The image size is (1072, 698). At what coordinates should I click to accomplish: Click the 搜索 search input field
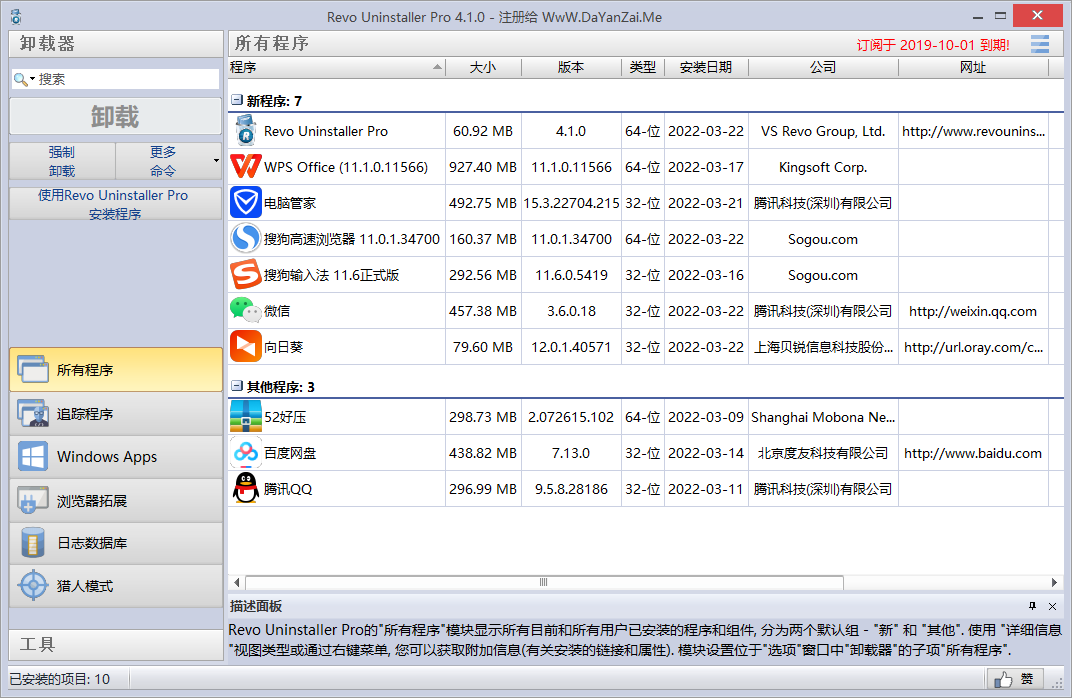point(125,79)
